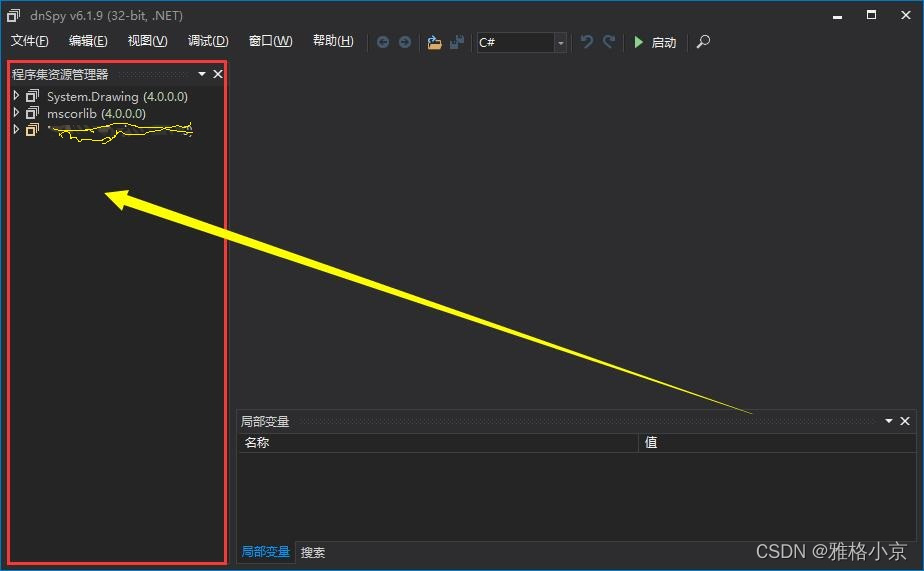Viewport: 924px width, 571px height.
Task: Close the 程序集资源管理器 panel
Action: pos(217,74)
